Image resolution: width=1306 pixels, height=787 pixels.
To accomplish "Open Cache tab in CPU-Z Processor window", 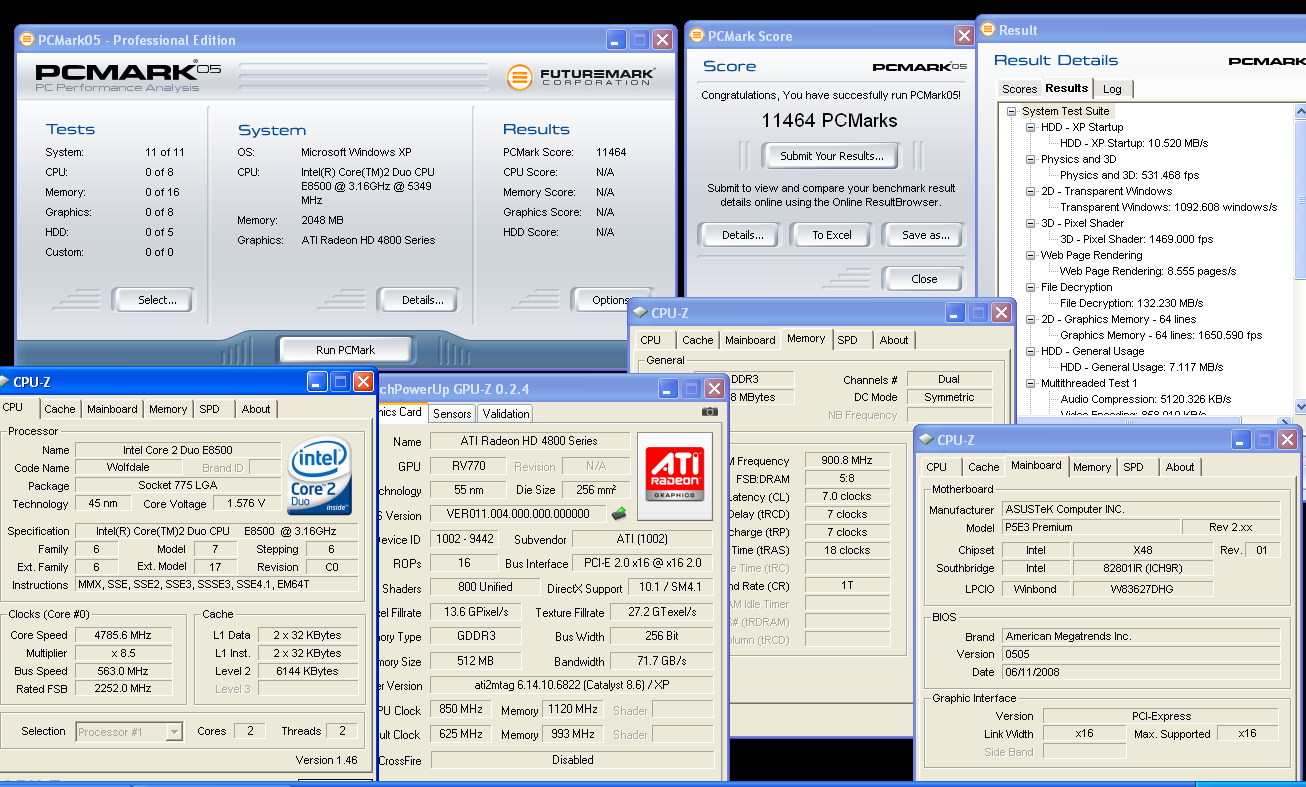I will [60, 409].
